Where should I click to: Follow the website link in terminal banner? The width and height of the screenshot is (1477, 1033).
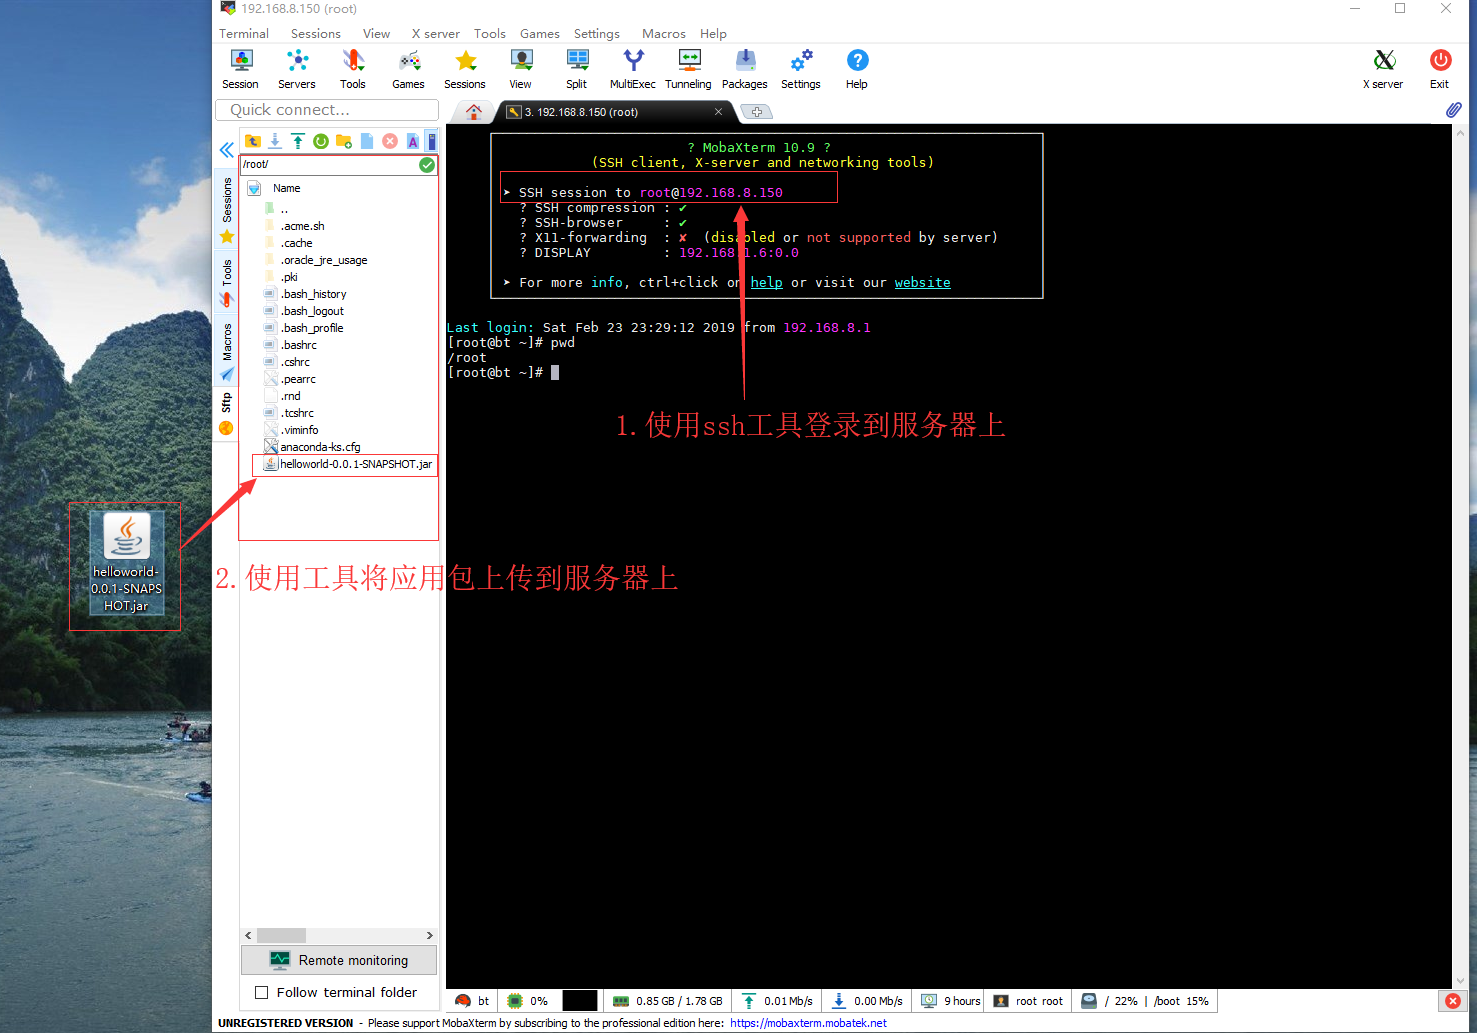click(922, 283)
